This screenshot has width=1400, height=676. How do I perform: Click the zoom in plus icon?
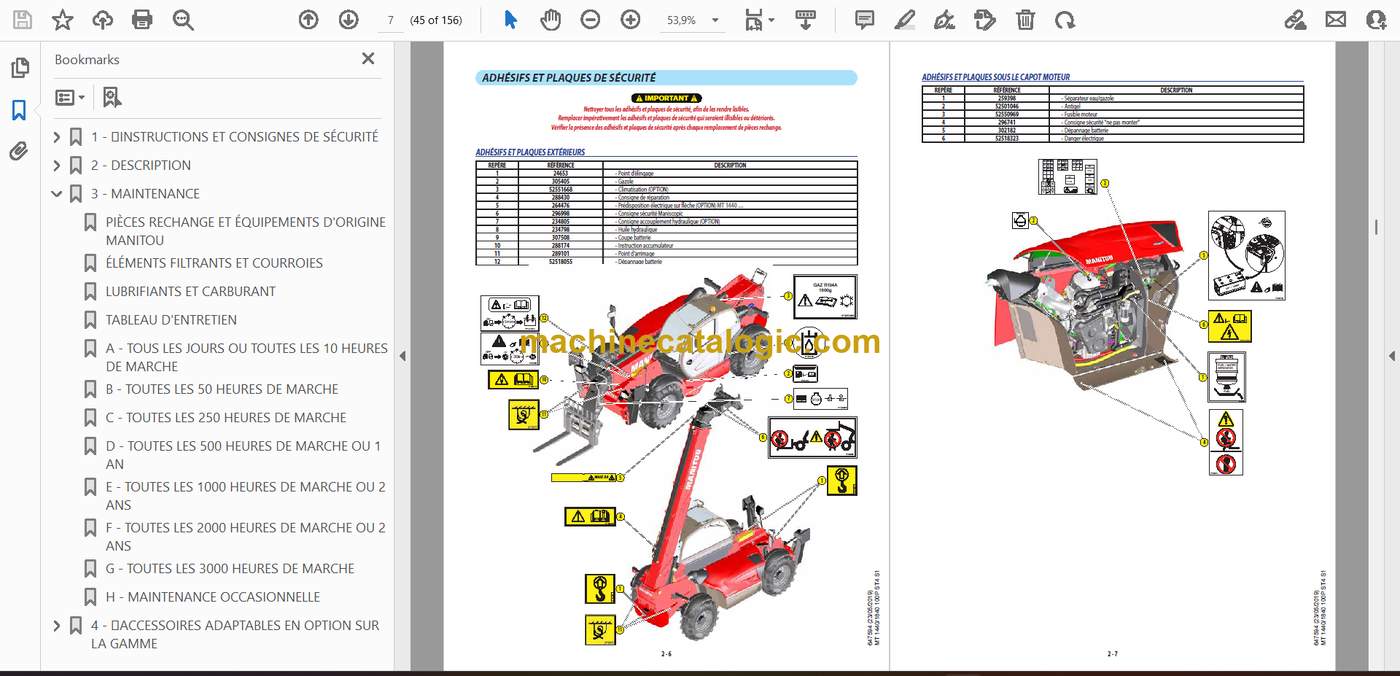[x=630, y=19]
